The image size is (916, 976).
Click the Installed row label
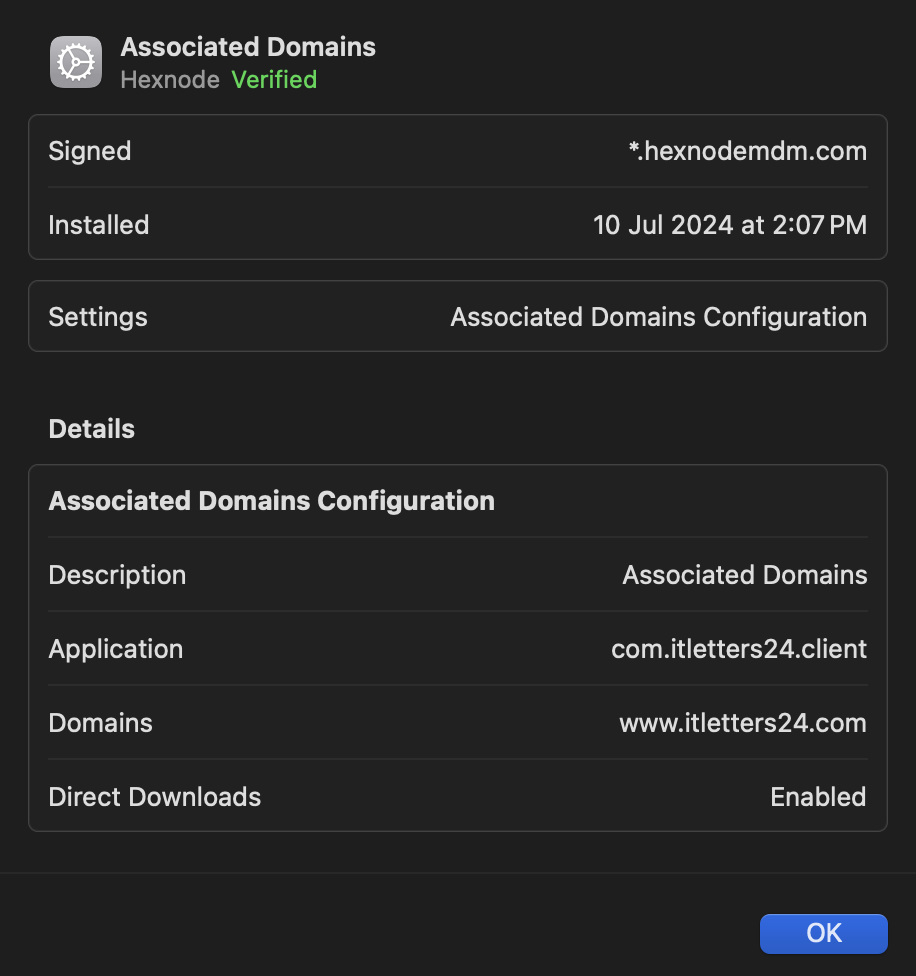[99, 225]
